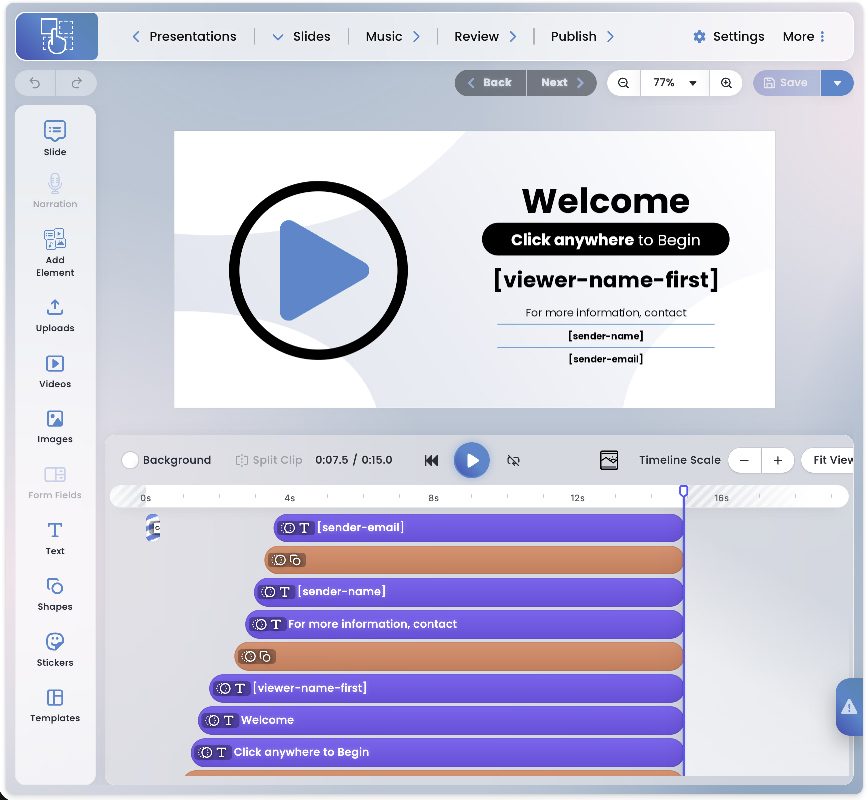
Task: Click the thumbnail image icon beside Timeline Scale
Action: 609,460
